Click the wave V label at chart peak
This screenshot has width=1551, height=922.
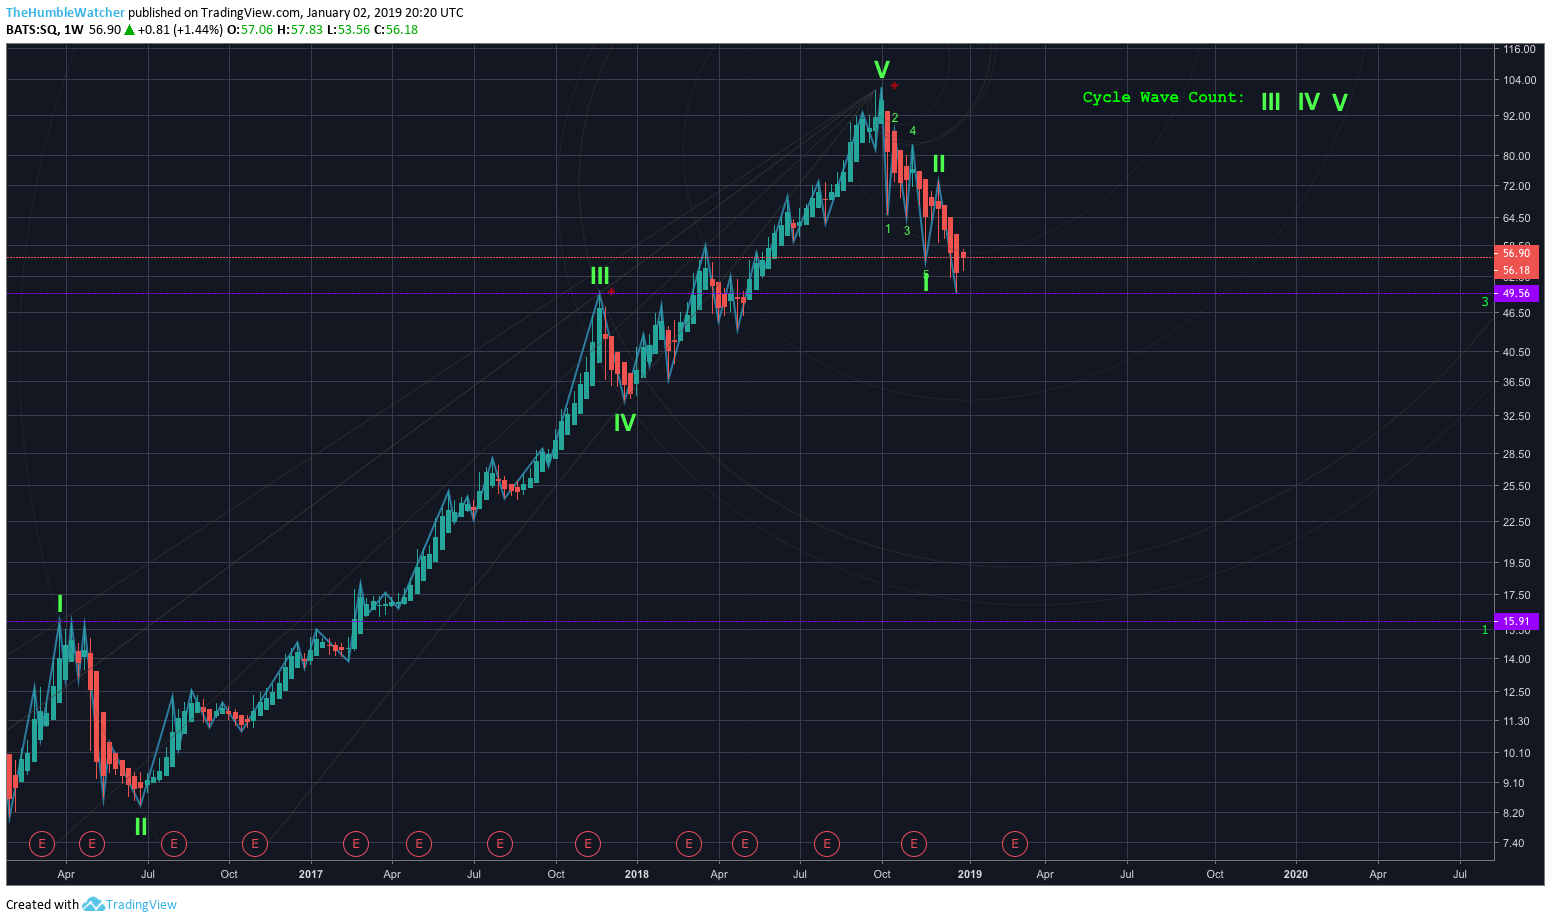pos(881,70)
